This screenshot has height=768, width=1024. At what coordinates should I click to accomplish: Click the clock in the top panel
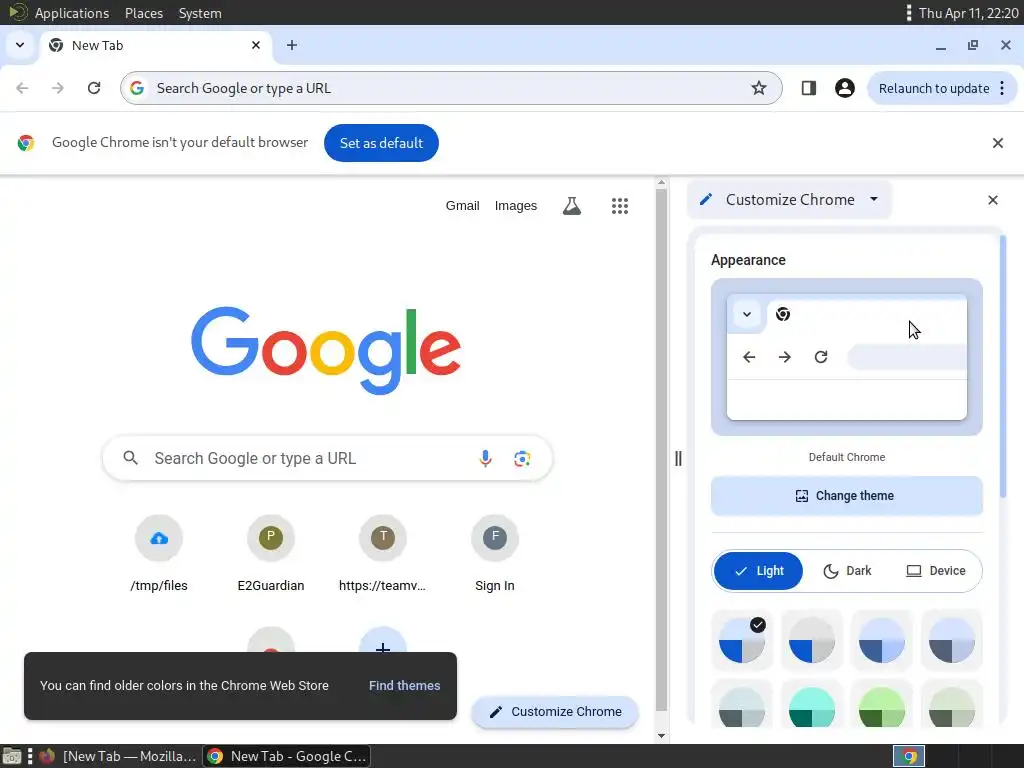click(x=968, y=13)
